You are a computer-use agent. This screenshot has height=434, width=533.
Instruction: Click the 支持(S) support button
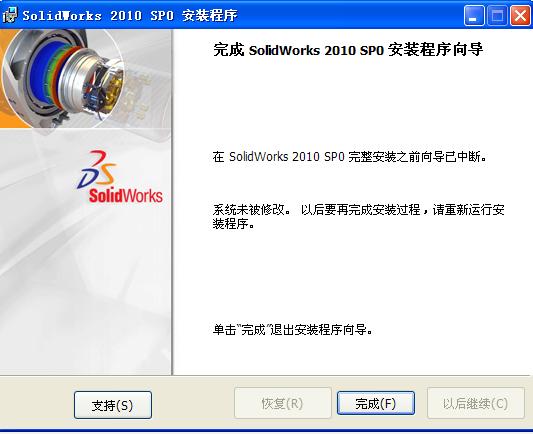pyautogui.click(x=113, y=405)
